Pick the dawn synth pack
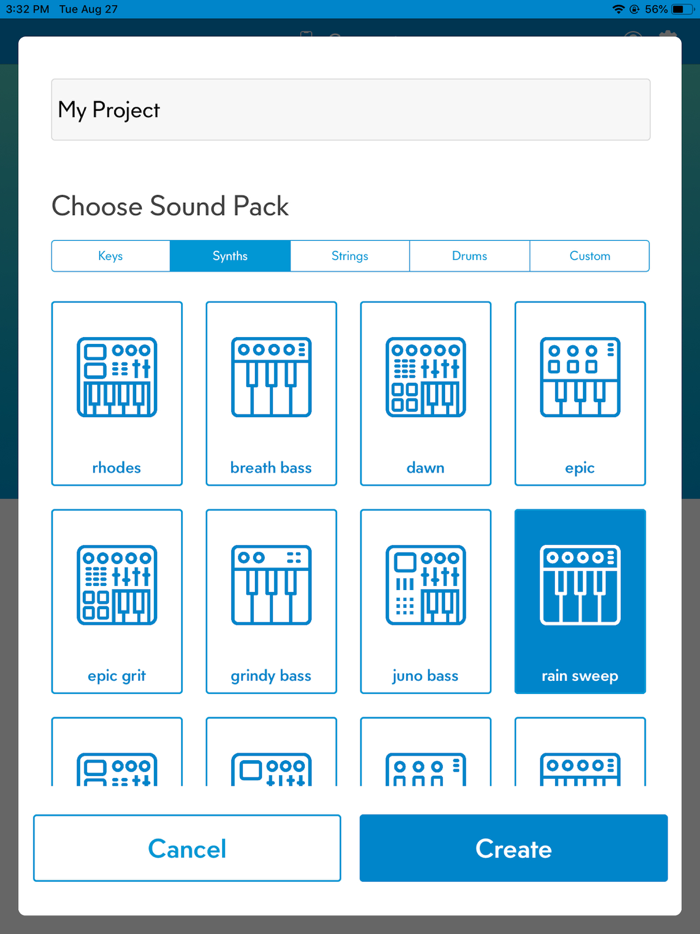This screenshot has width=700, height=934. (x=425, y=393)
